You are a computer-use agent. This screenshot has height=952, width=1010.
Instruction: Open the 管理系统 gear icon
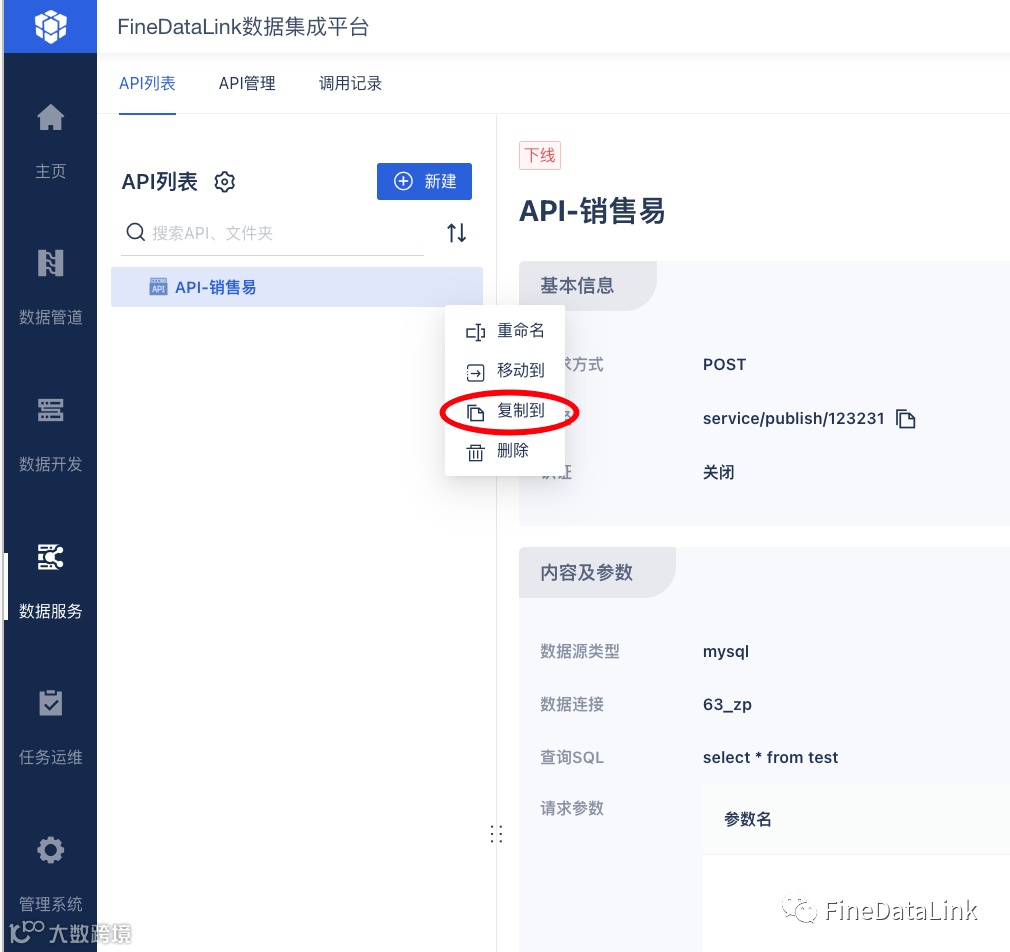pos(50,850)
